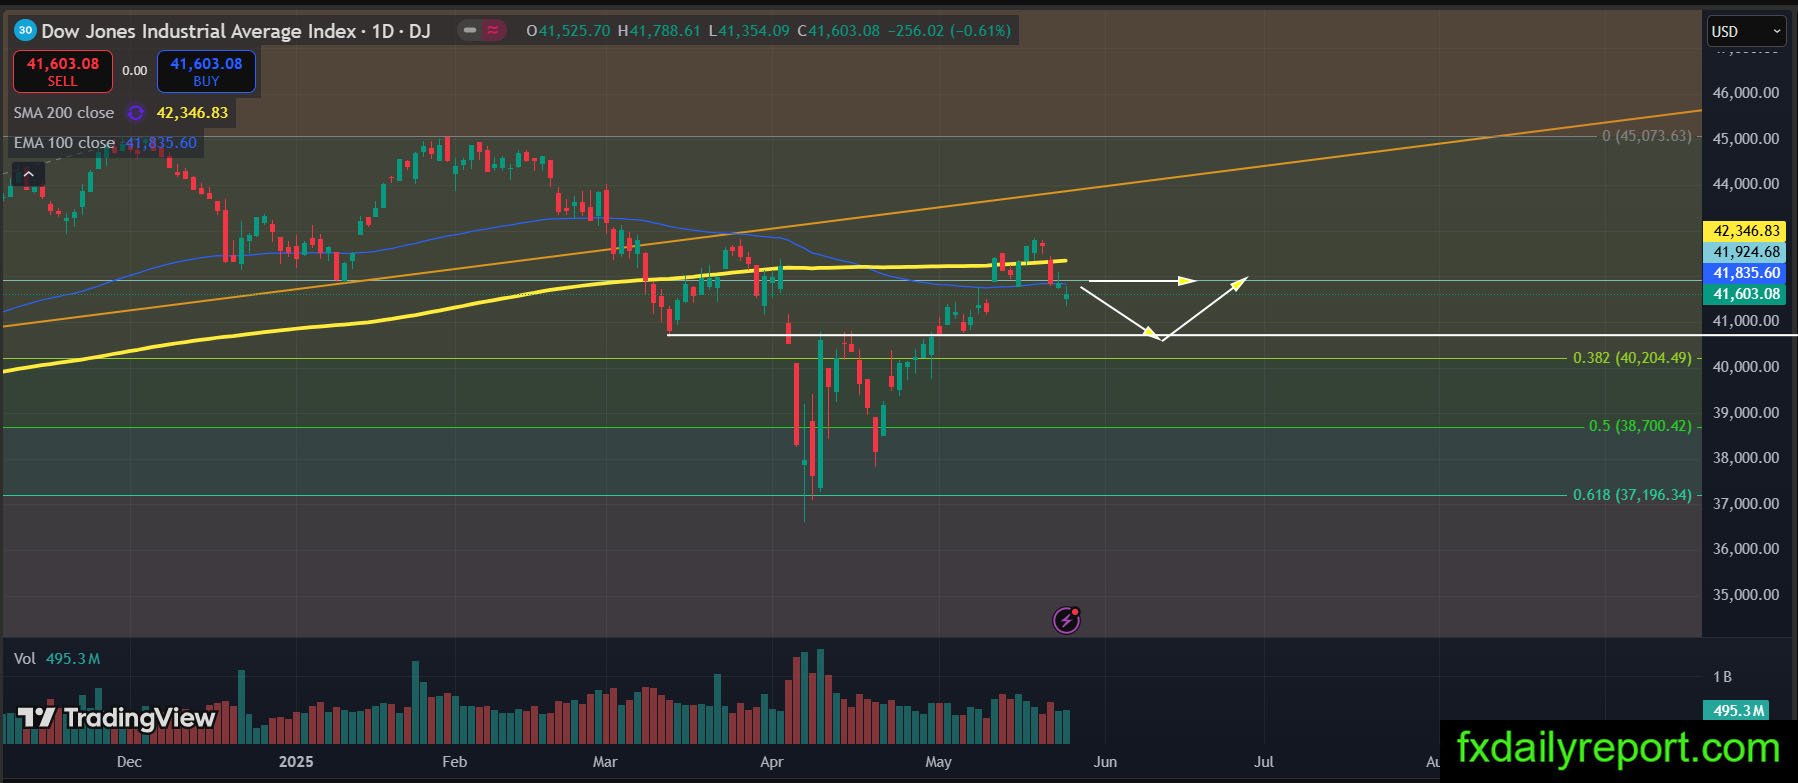Click the 39,000.00 price scale value
The width and height of the screenshot is (1798, 783).
1746,413
